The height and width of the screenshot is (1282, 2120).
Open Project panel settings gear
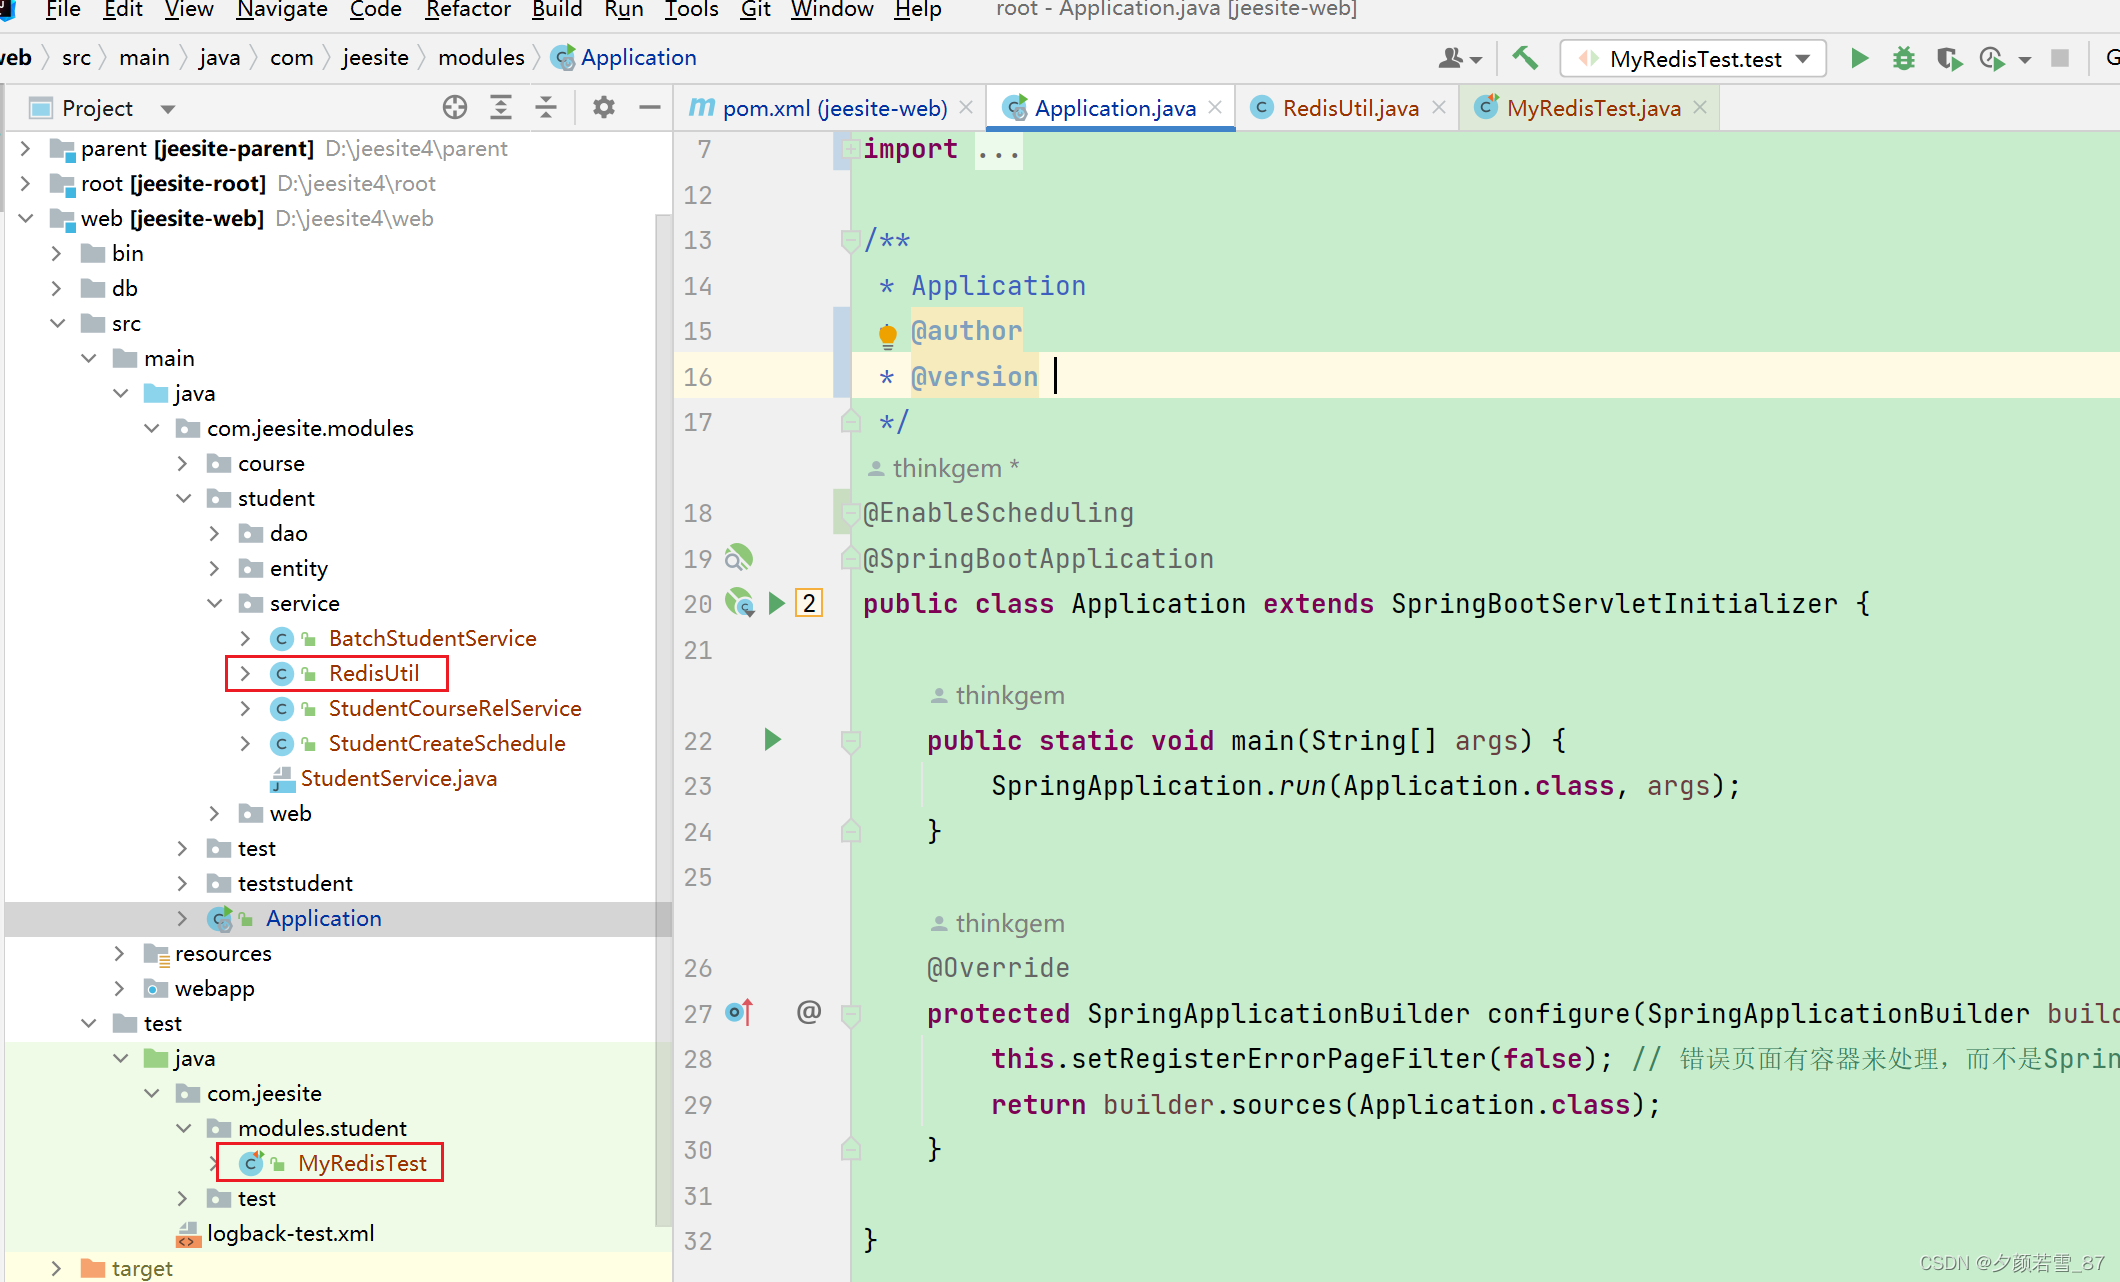(603, 107)
